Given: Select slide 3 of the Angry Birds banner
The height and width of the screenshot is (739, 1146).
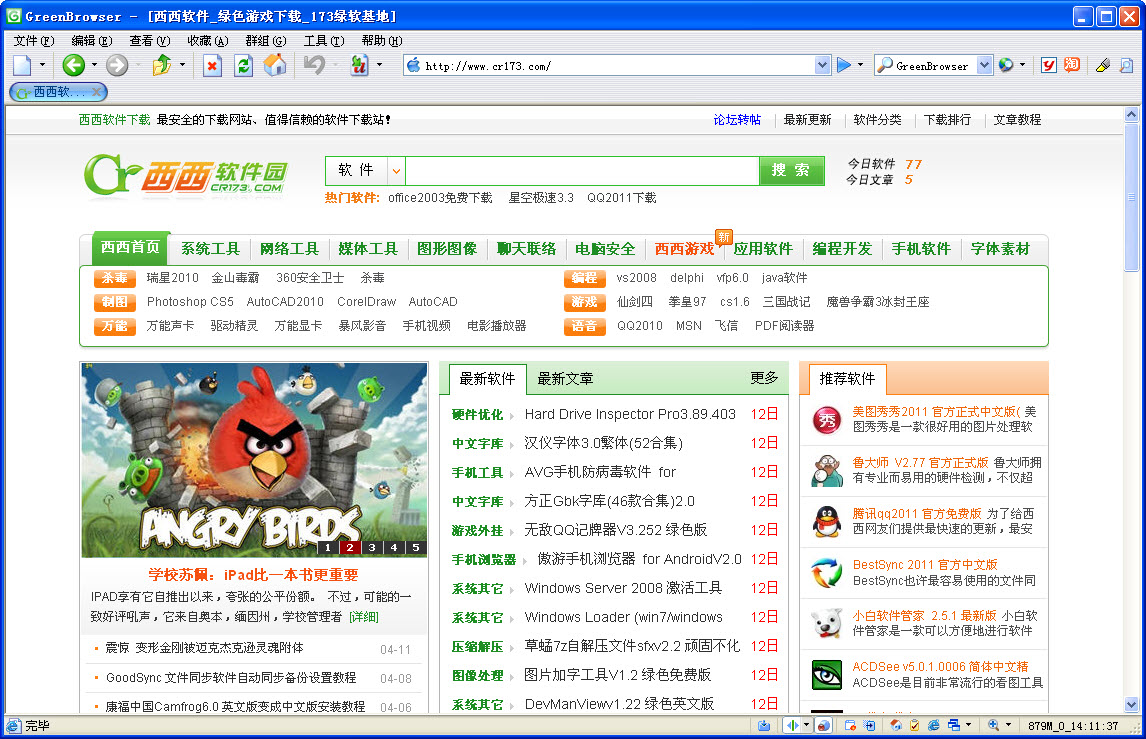Looking at the screenshot, I should point(371,547).
